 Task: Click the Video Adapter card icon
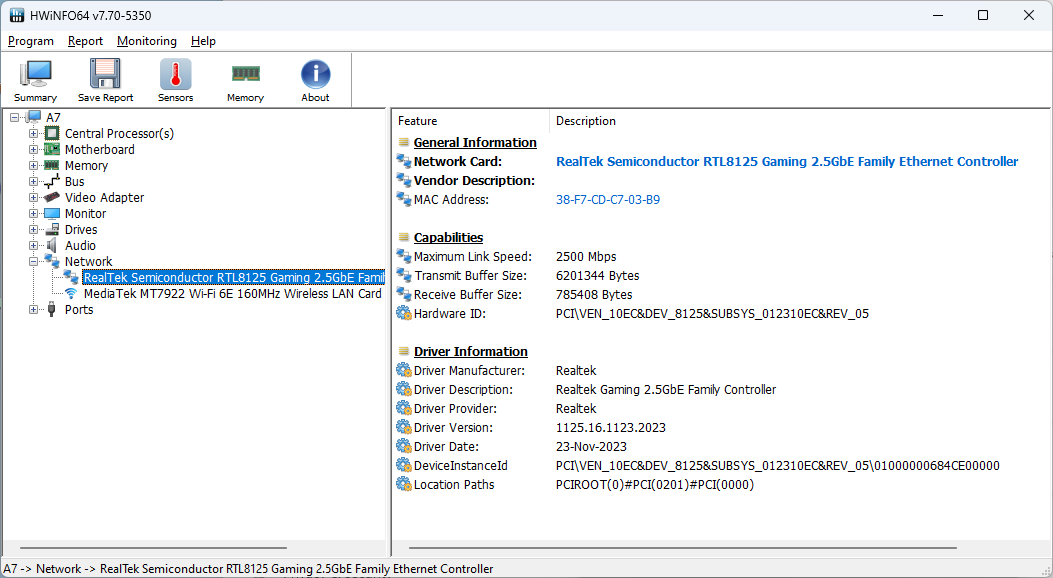pyautogui.click(x=52, y=197)
